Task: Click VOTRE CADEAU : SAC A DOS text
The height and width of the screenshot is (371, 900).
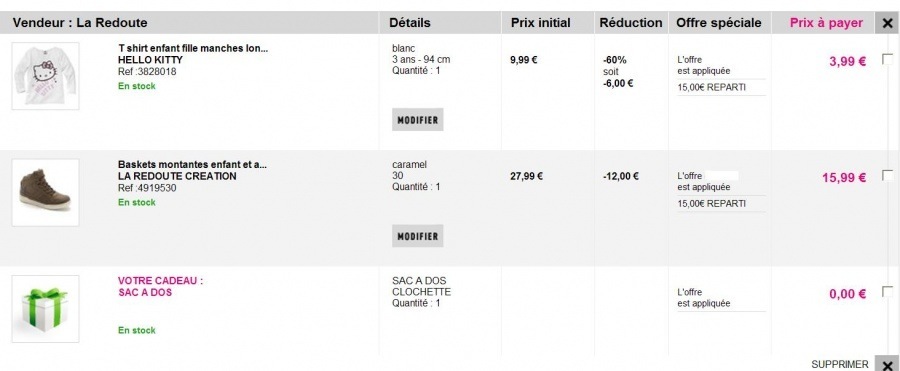Action: point(161,287)
